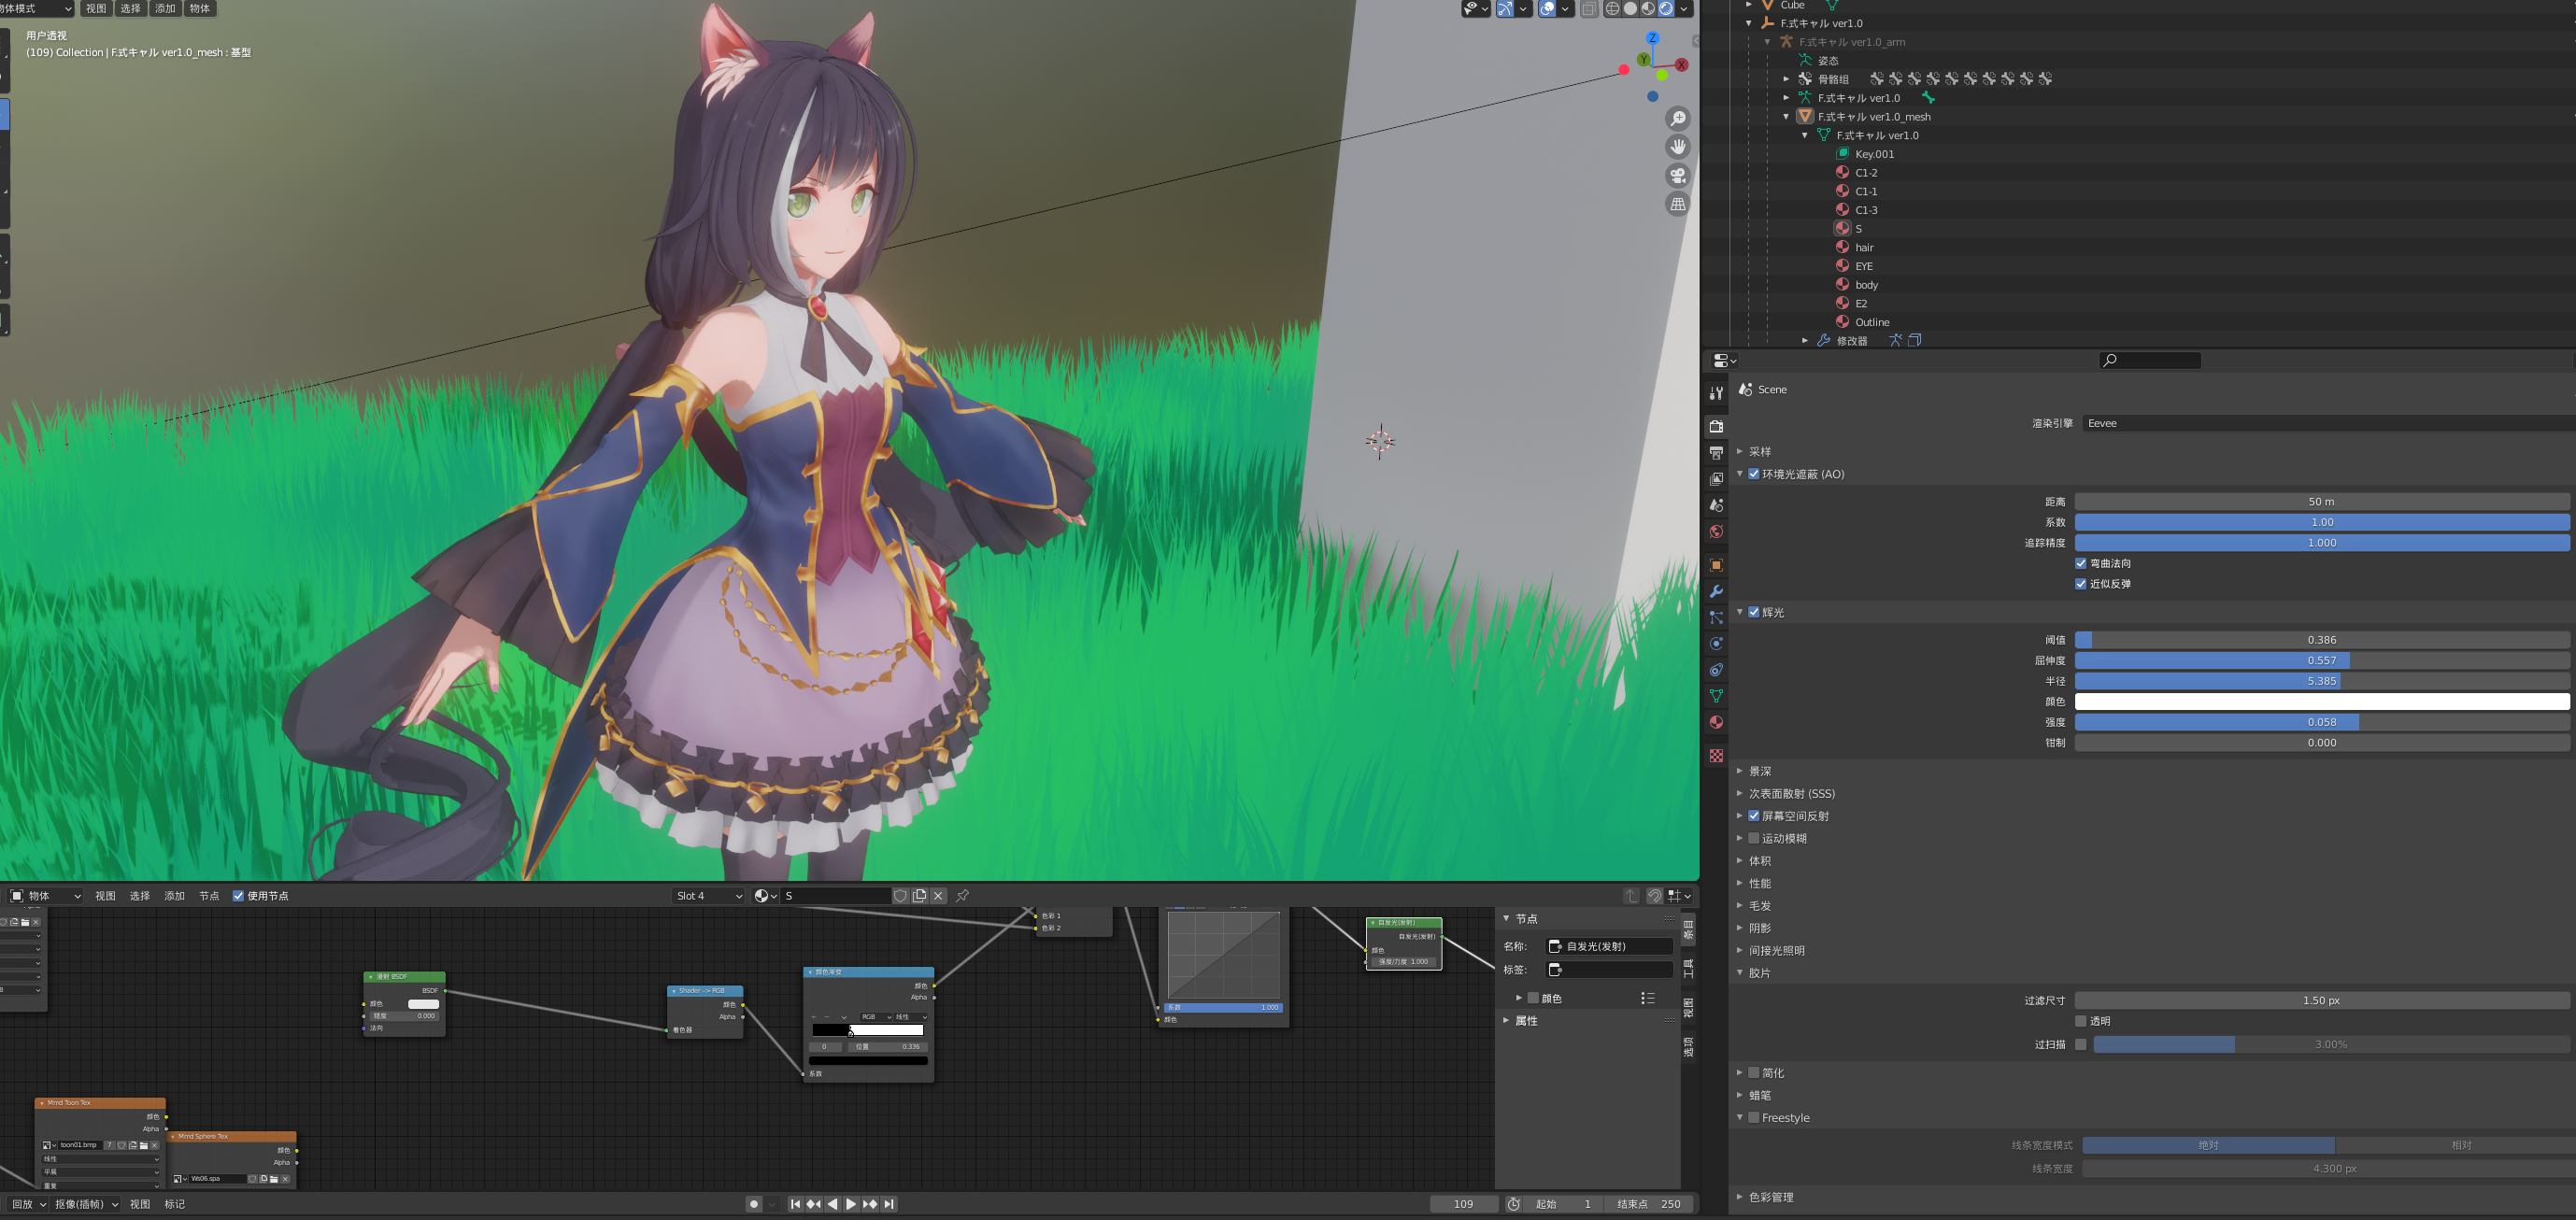Open the Render properties tab
Viewport: 2576px width, 1220px height.
tap(1716, 427)
